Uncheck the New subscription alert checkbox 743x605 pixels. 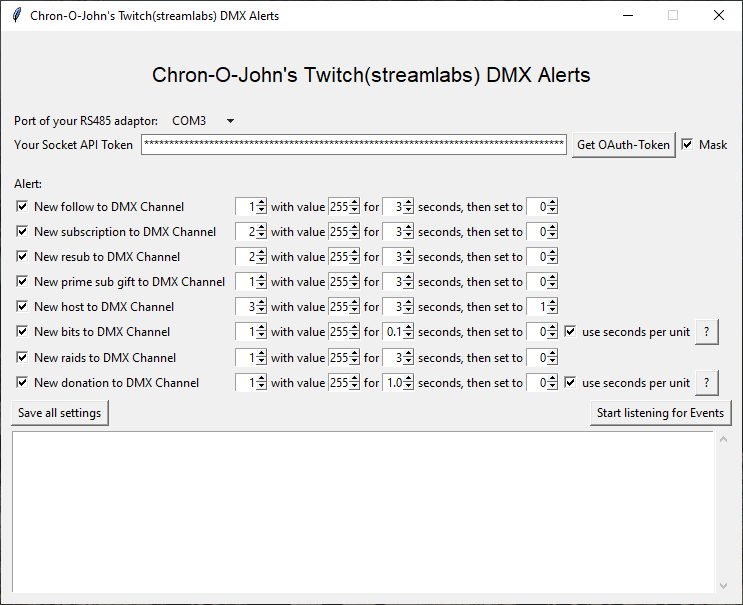(x=22, y=232)
